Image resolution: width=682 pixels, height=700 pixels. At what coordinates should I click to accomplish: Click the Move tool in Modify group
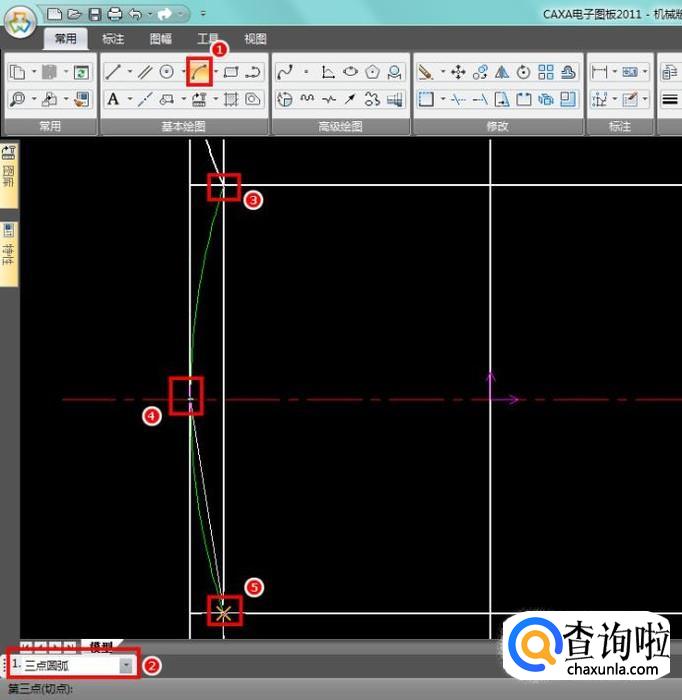coord(458,72)
